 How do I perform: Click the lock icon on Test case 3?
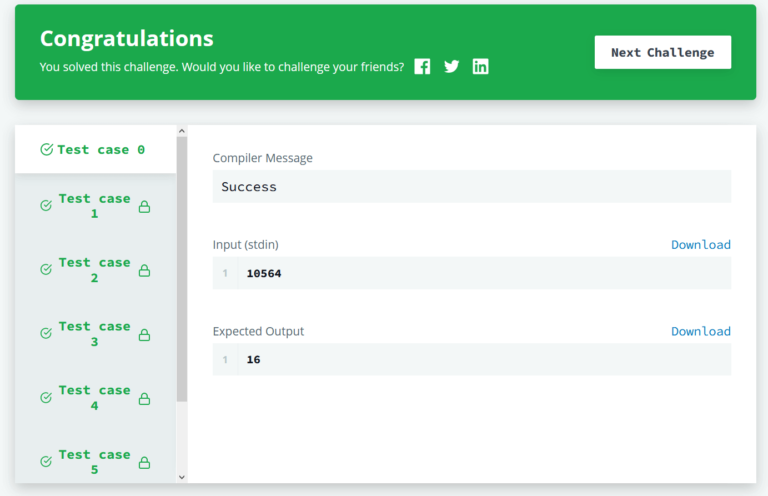point(144,335)
